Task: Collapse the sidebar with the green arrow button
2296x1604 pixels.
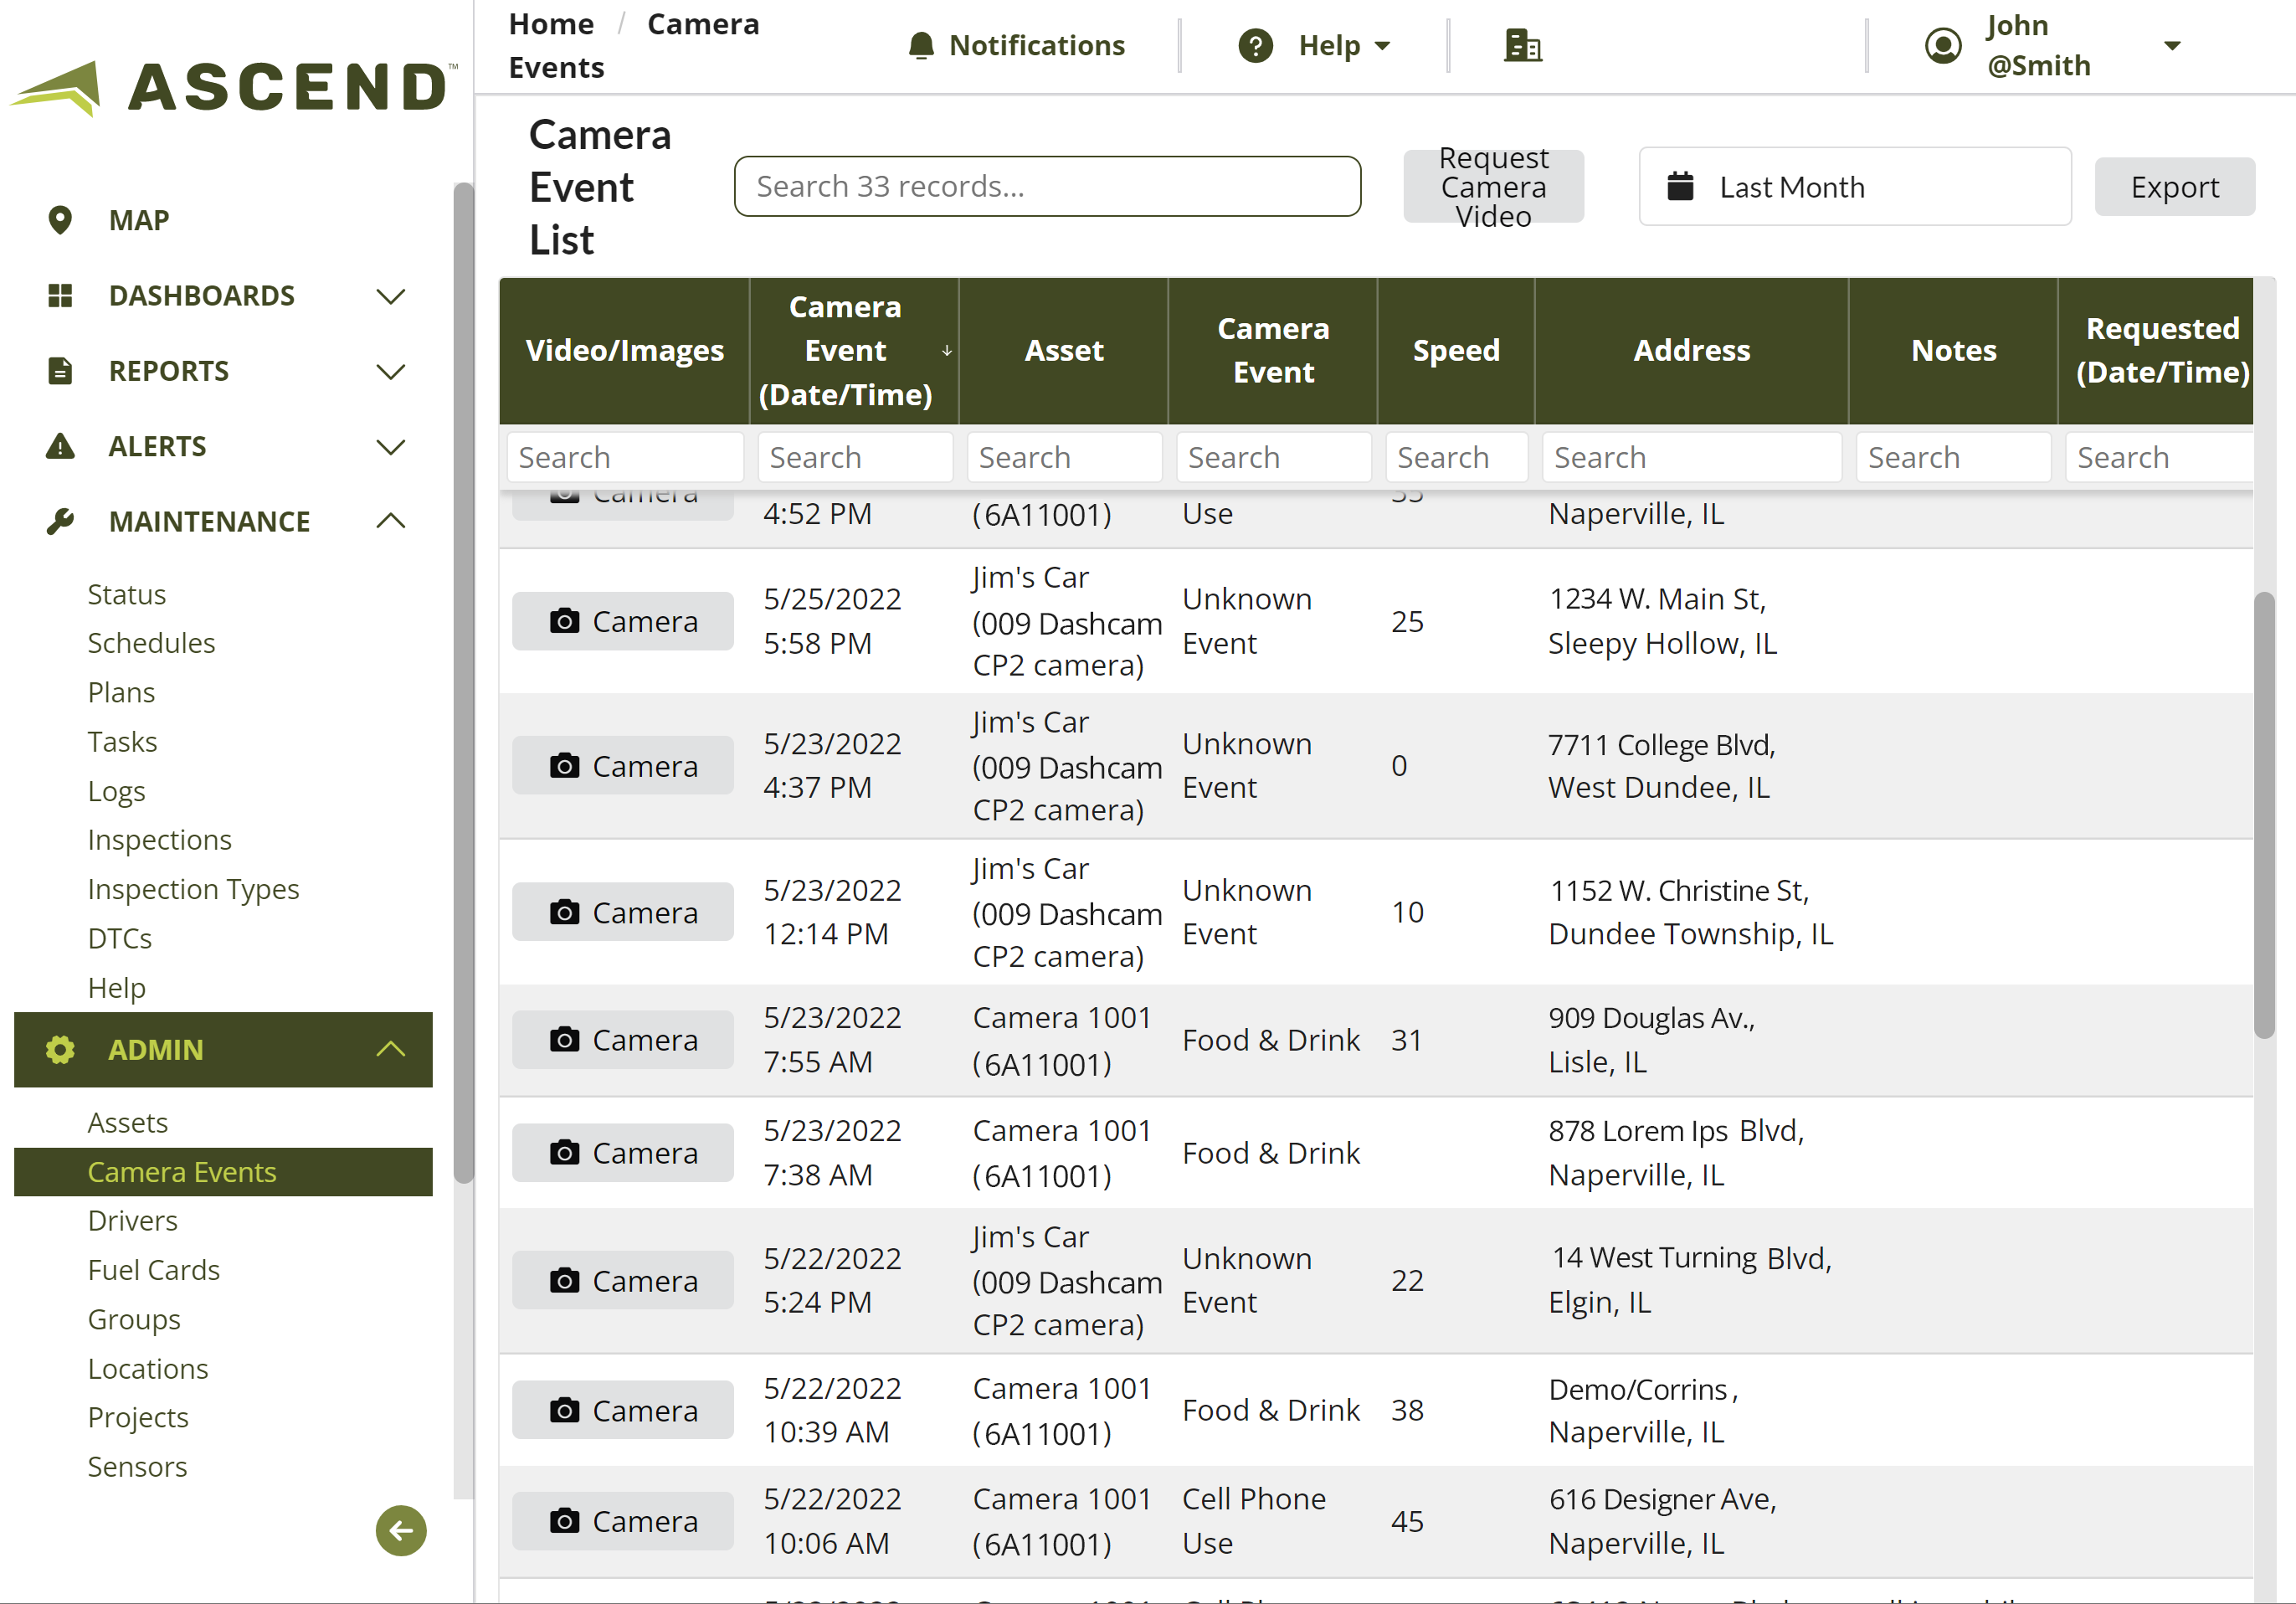Action: pos(400,1531)
